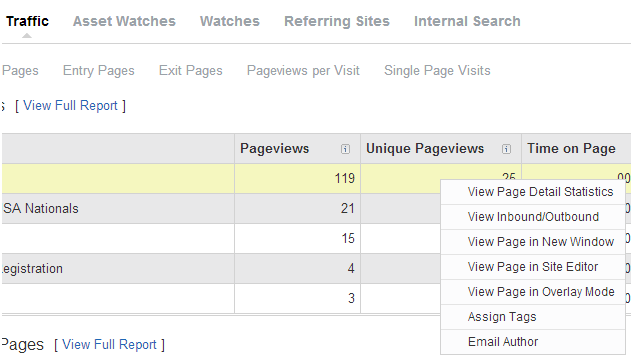Switch to the Asset Watches tab
The width and height of the screenshot is (633, 362).
point(124,21)
